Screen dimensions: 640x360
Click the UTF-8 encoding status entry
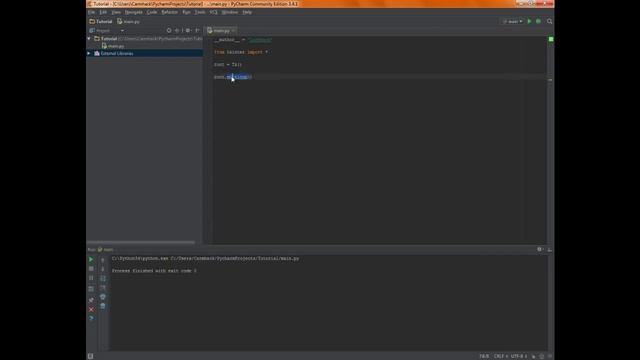click(x=519, y=356)
